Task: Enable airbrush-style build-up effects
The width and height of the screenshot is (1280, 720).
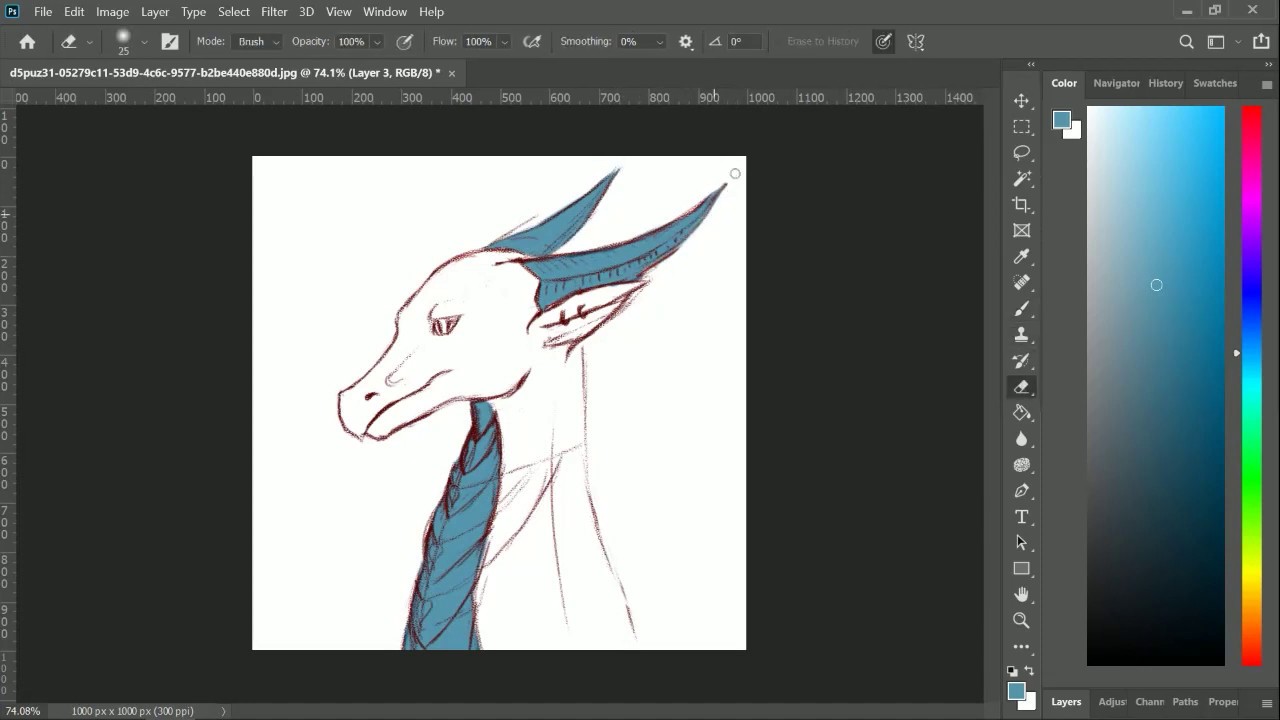Action: (532, 42)
